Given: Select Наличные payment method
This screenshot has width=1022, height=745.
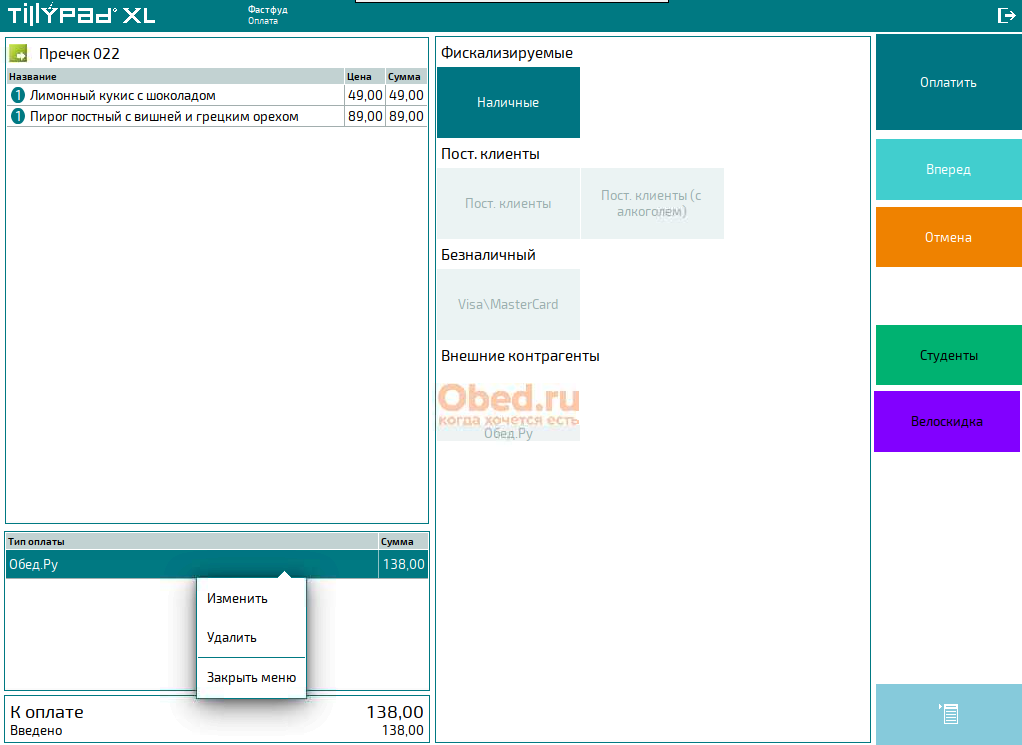Looking at the screenshot, I should pyautogui.click(x=508, y=103).
